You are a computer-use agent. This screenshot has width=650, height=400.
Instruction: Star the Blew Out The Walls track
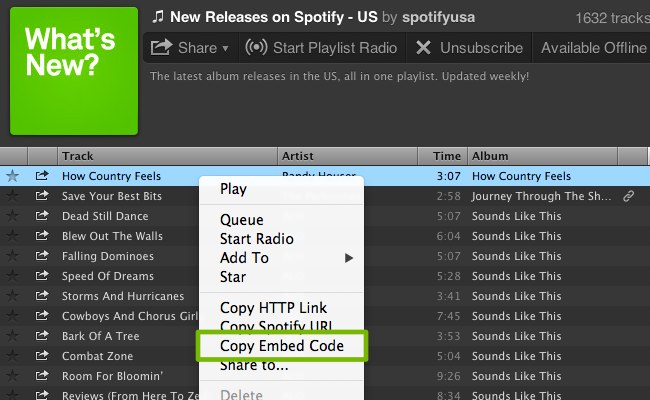(12, 236)
